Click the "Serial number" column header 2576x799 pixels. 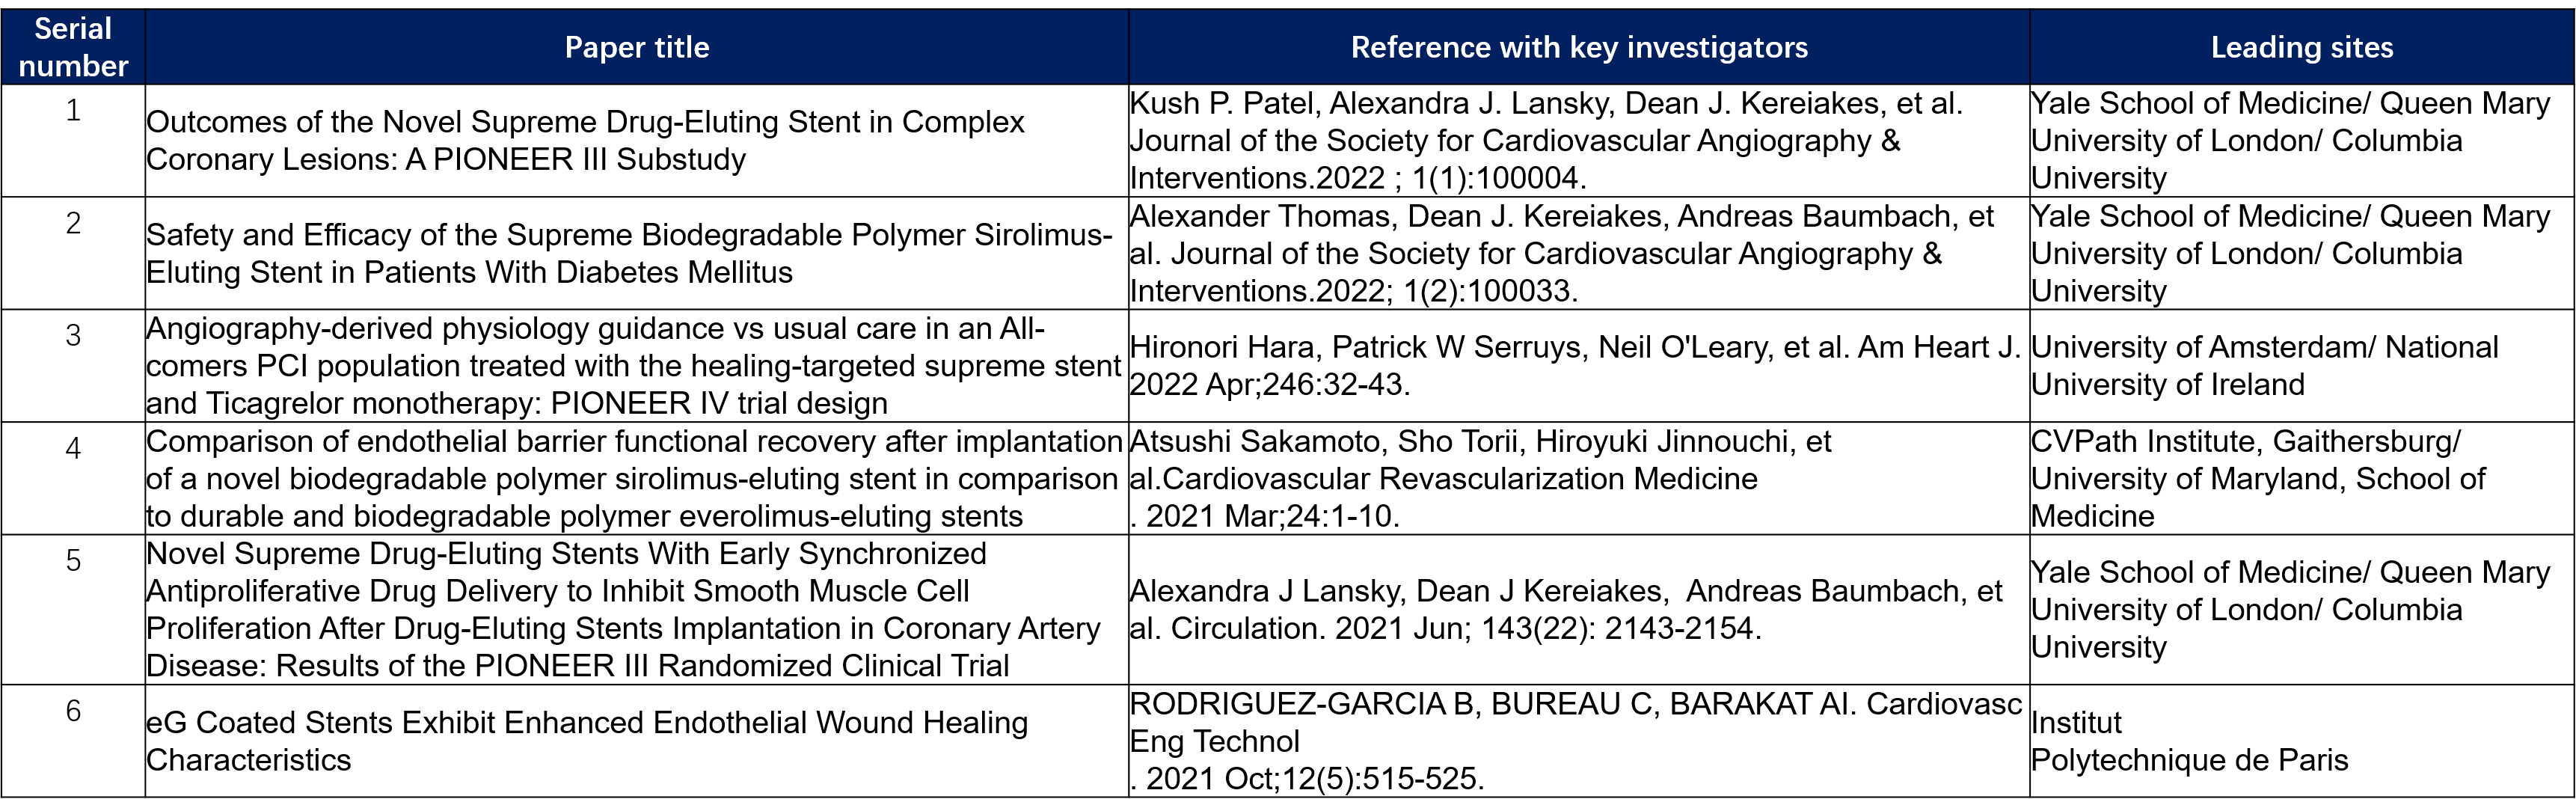tap(73, 47)
